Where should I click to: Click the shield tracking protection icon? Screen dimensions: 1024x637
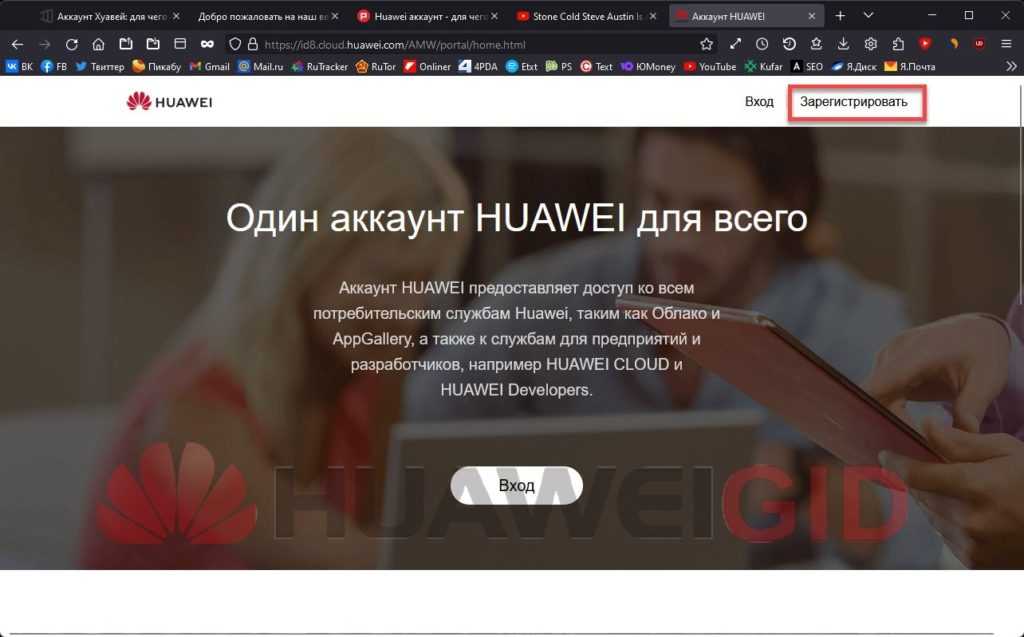[234, 44]
